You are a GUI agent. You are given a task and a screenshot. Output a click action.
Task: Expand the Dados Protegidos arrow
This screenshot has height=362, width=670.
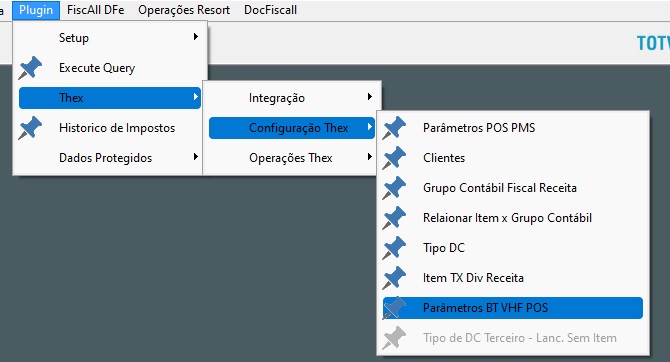(x=196, y=156)
